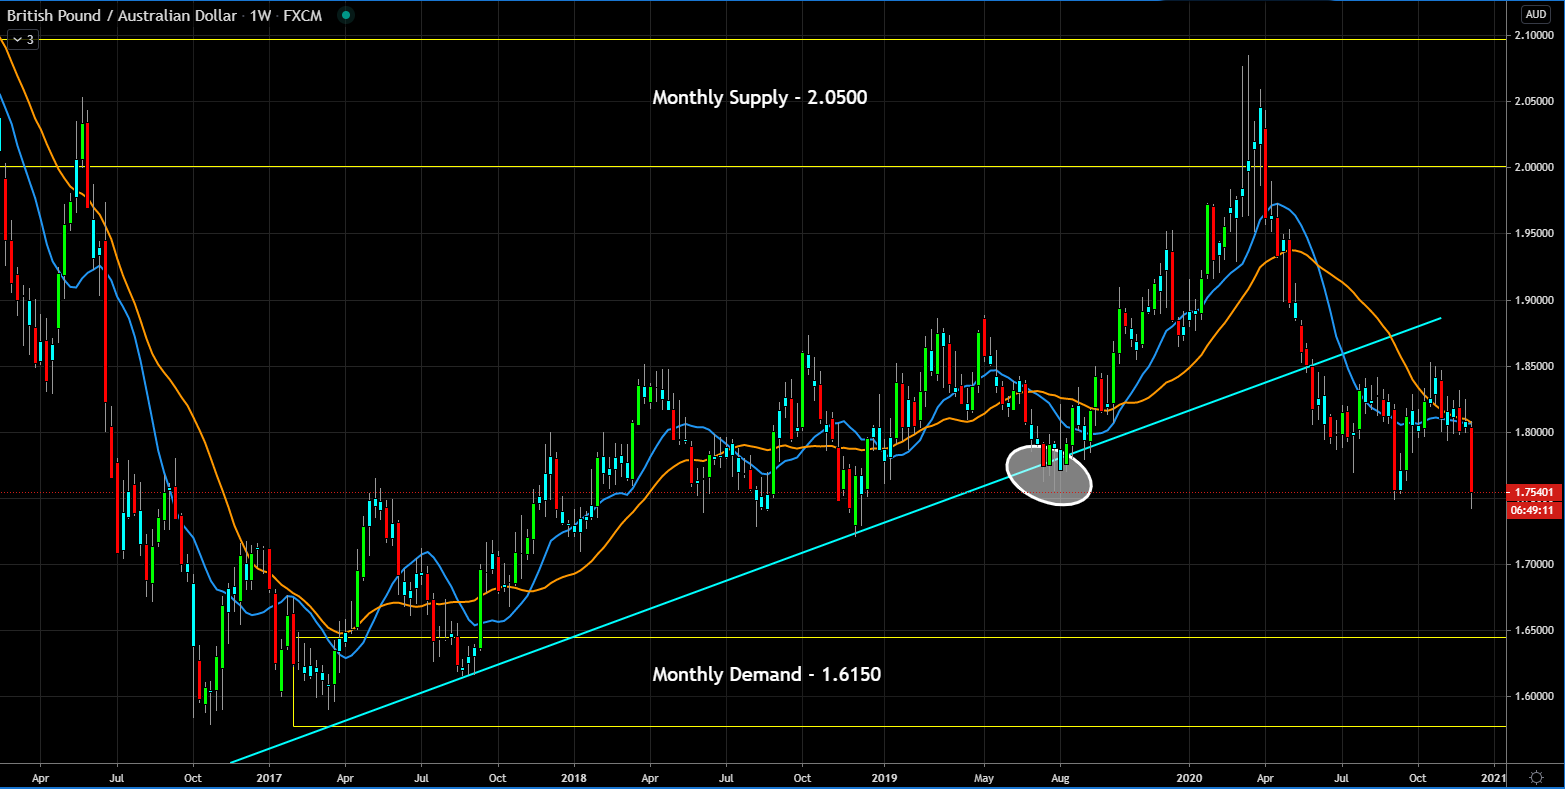Select the gray ellipse drawing on chart
Viewport: 1565px width, 789px height.
click(1048, 474)
